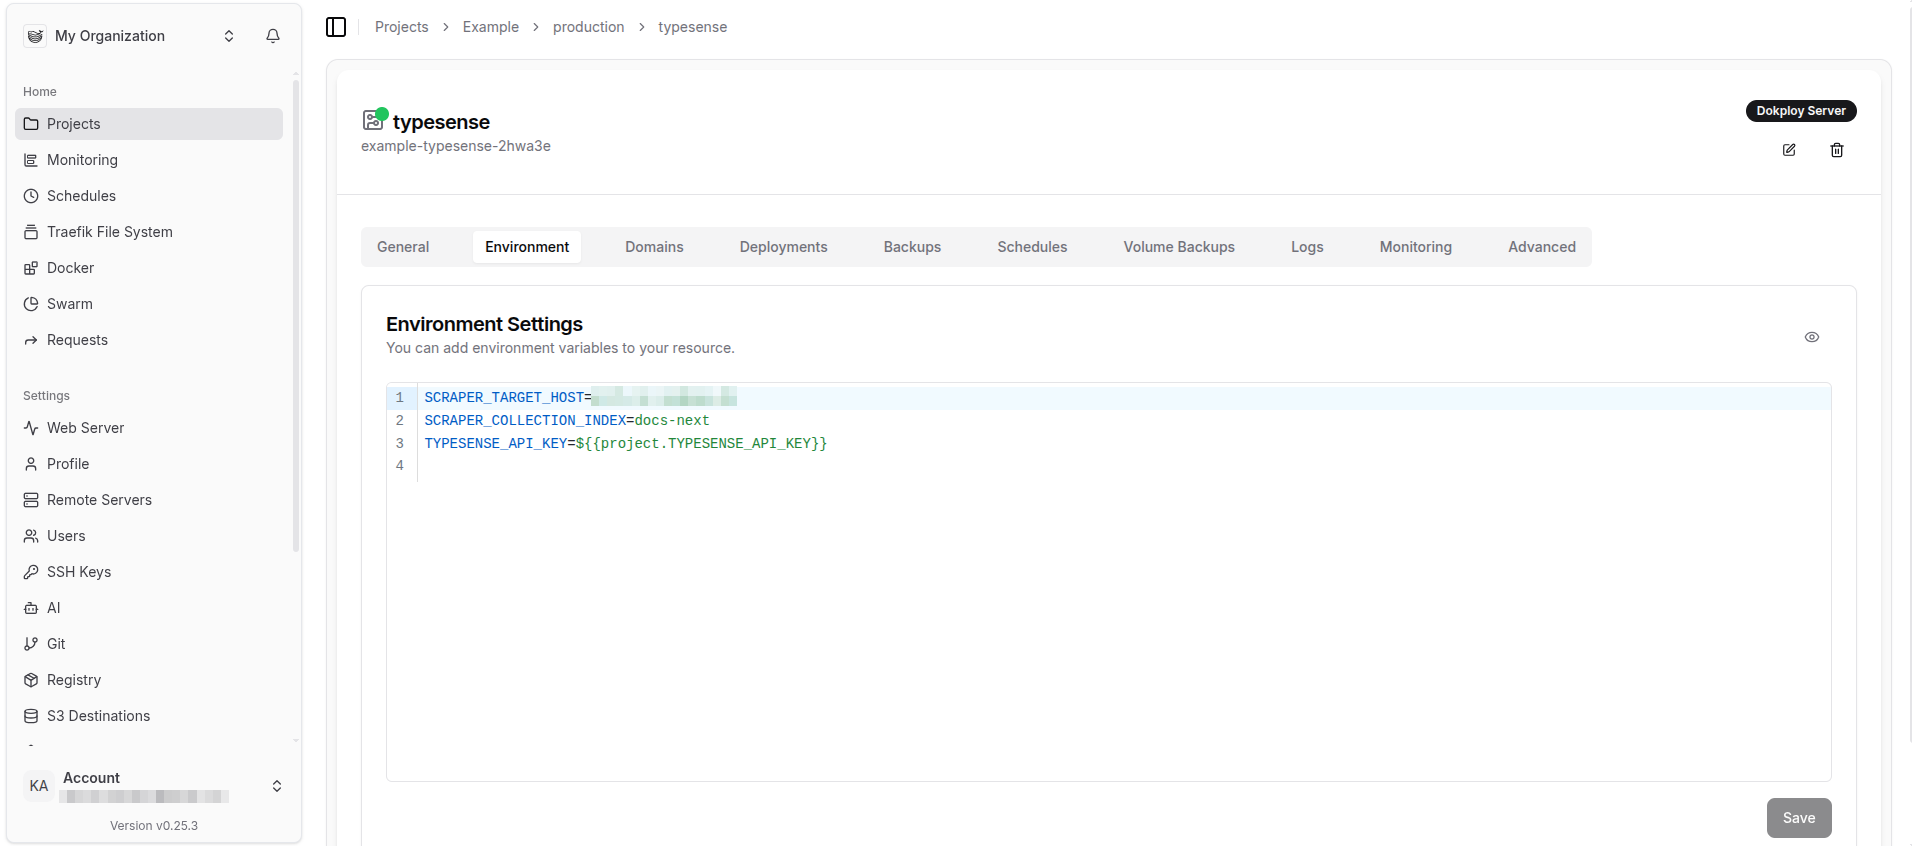
Task: Click the edit typesense pencil icon
Action: [x=1789, y=150]
